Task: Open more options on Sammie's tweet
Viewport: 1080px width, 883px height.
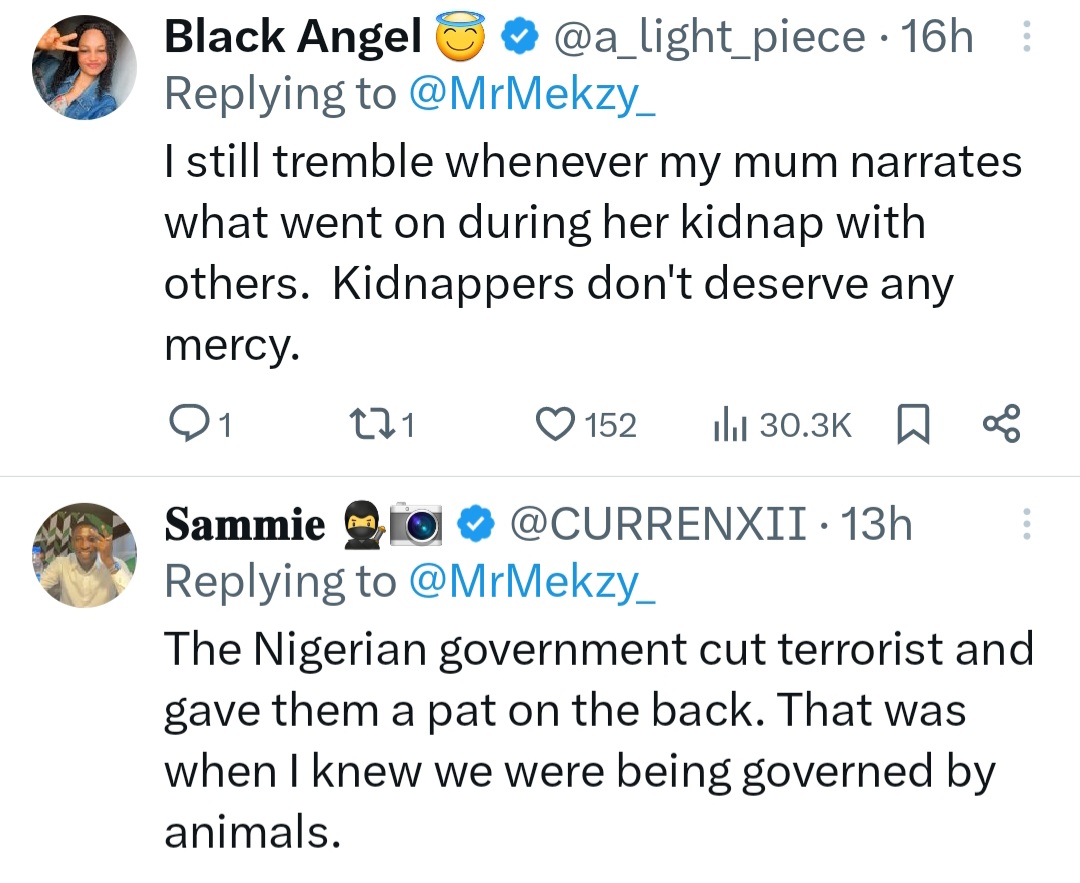Action: pos(1024,525)
